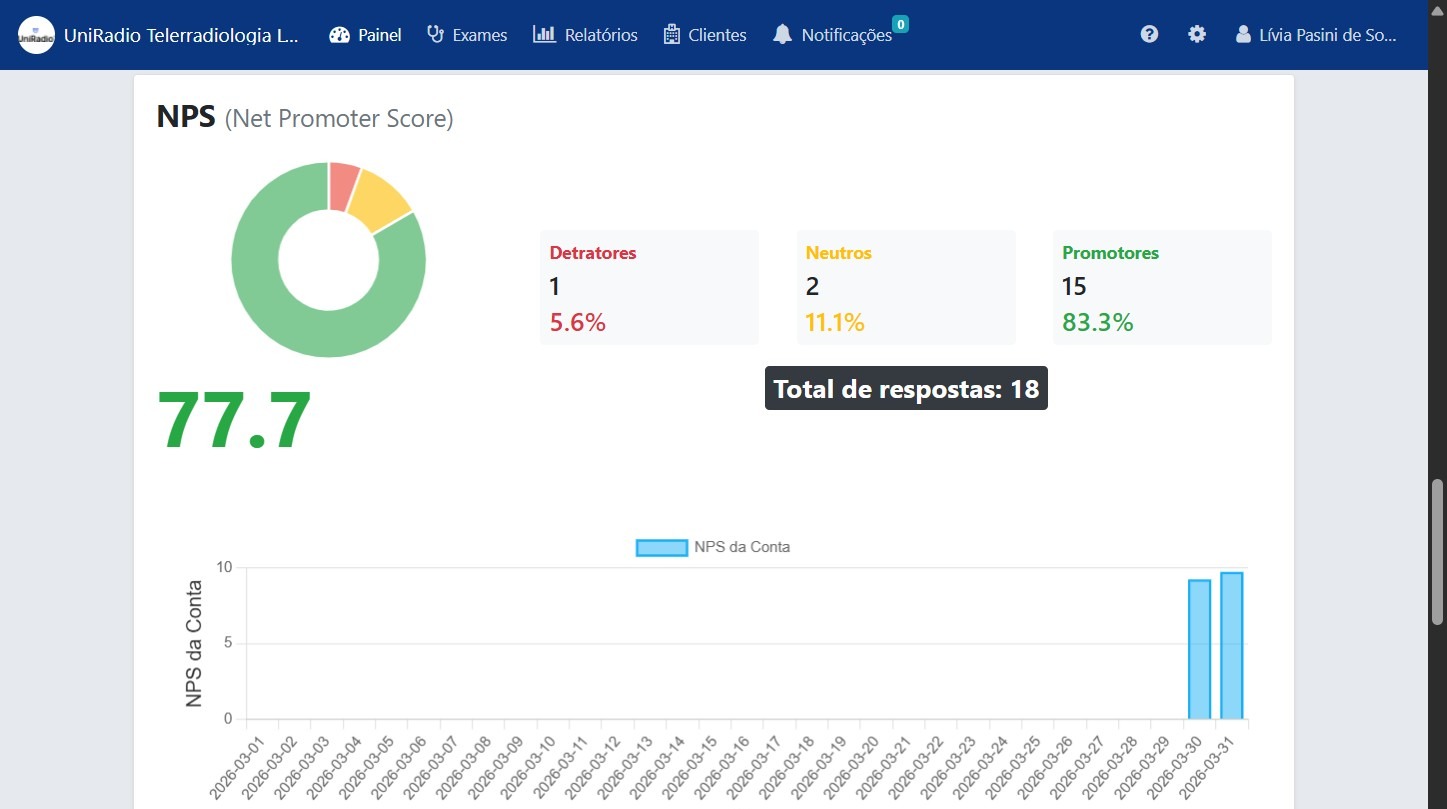Click the page vertical scrollbar thumb

(x=1438, y=551)
